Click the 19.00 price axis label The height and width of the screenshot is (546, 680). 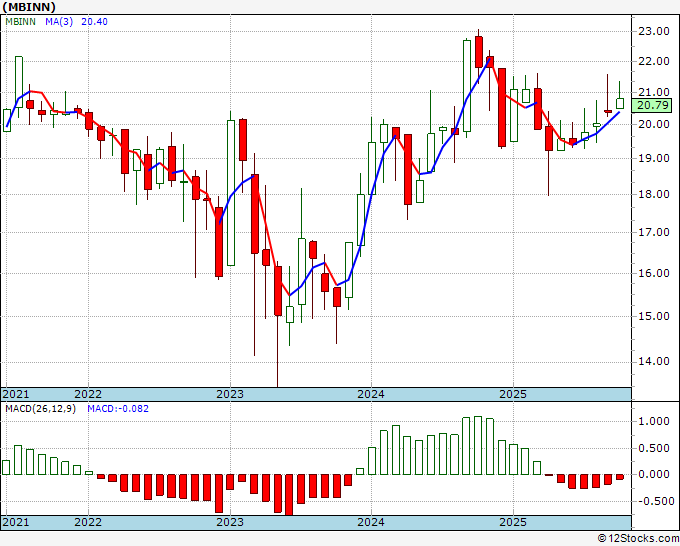coord(654,159)
